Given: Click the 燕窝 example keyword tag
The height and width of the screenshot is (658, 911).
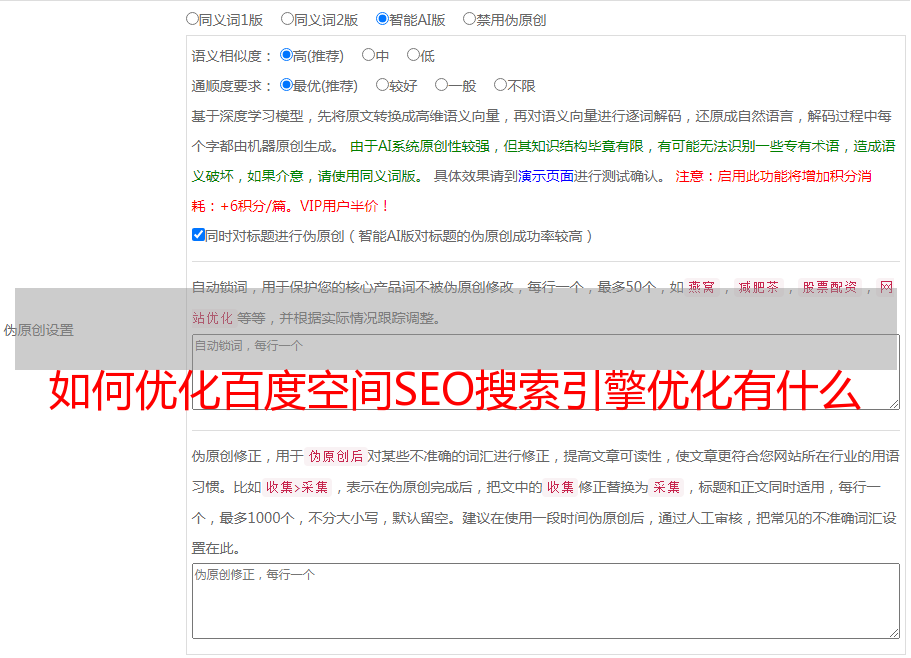Looking at the screenshot, I should click(701, 287).
